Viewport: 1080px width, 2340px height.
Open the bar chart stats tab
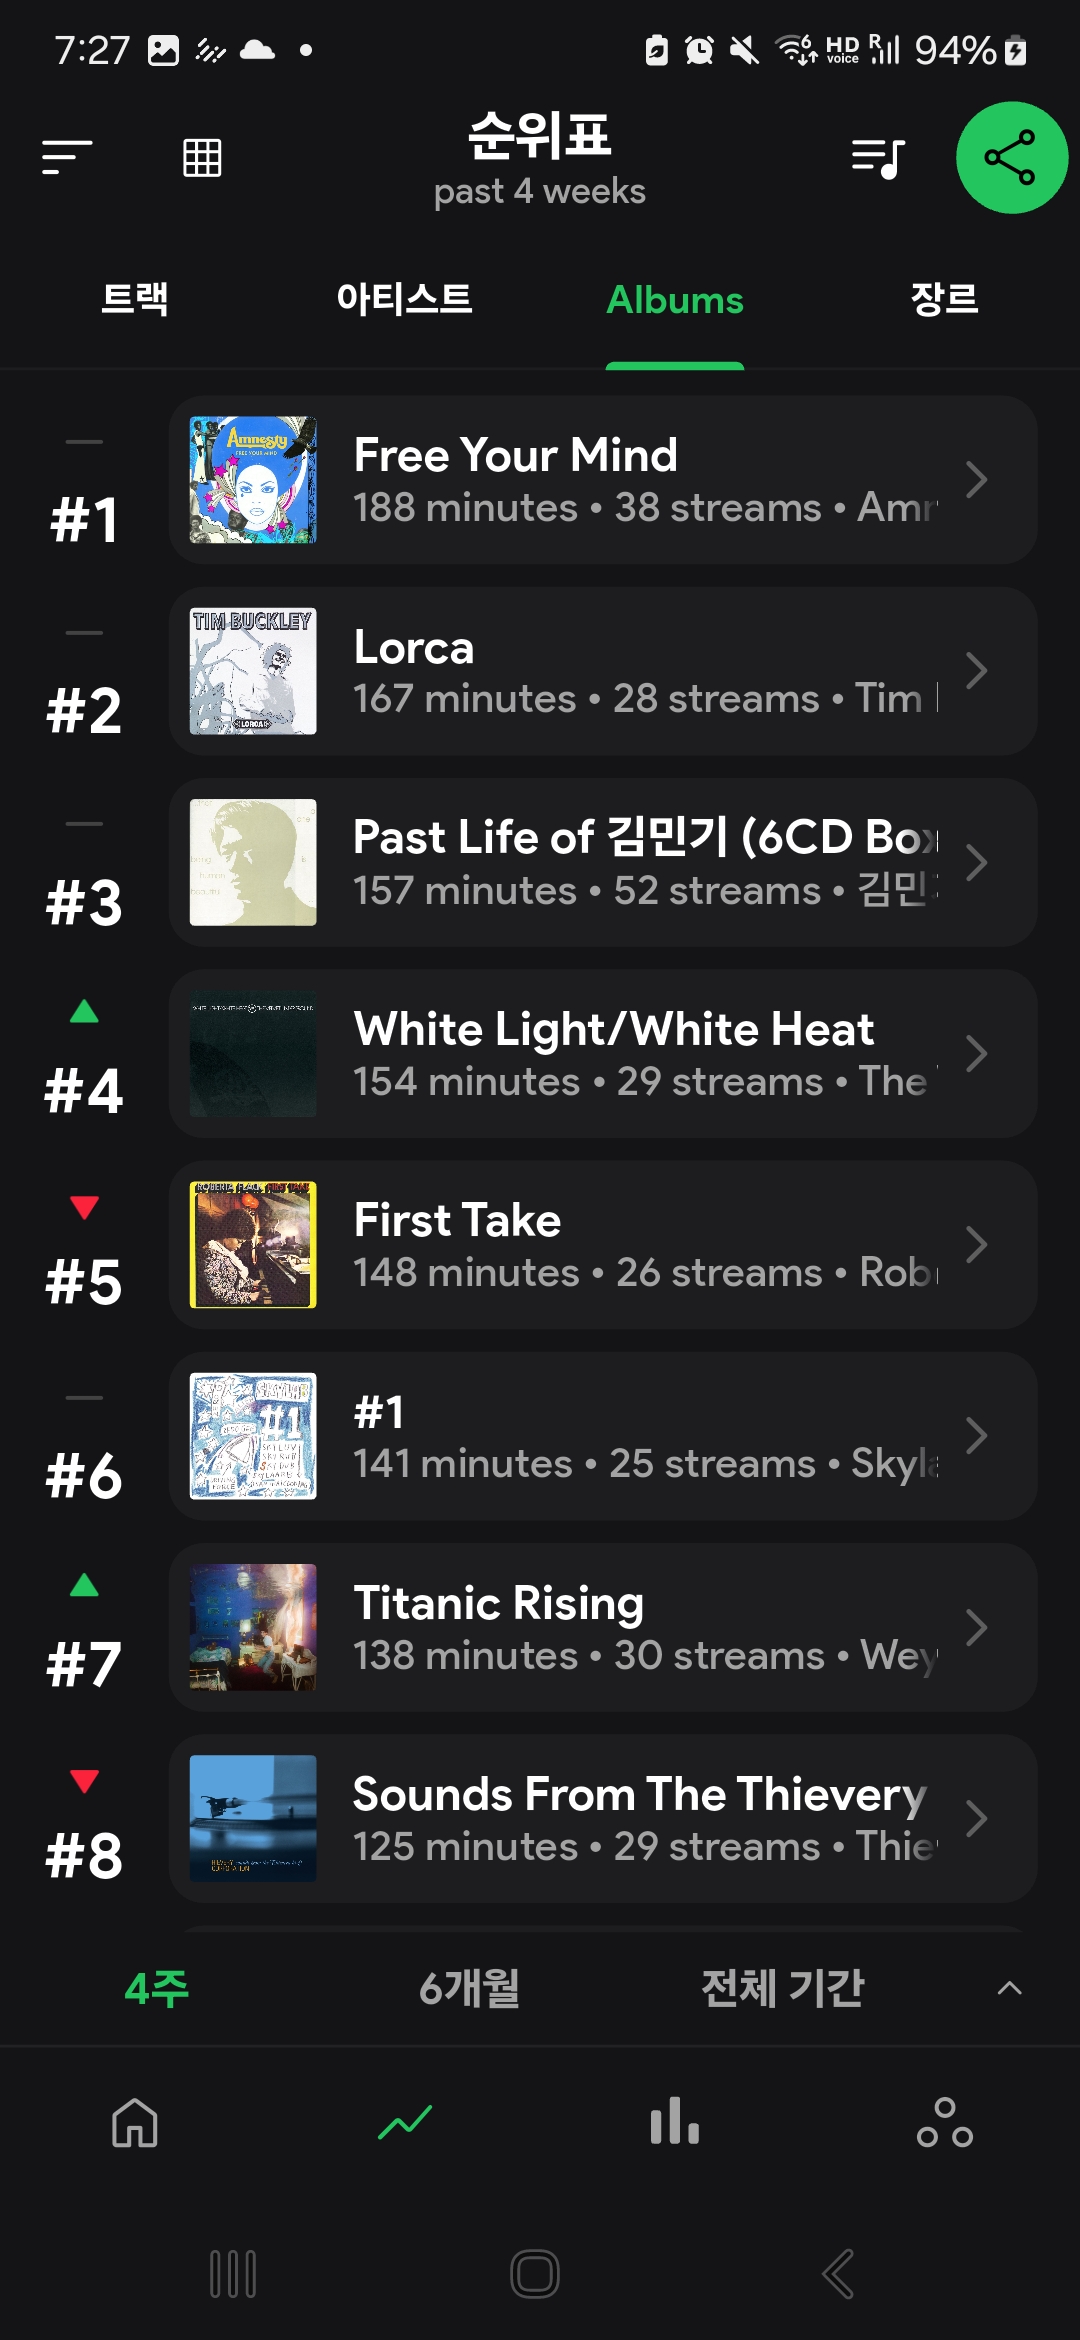click(x=675, y=2122)
